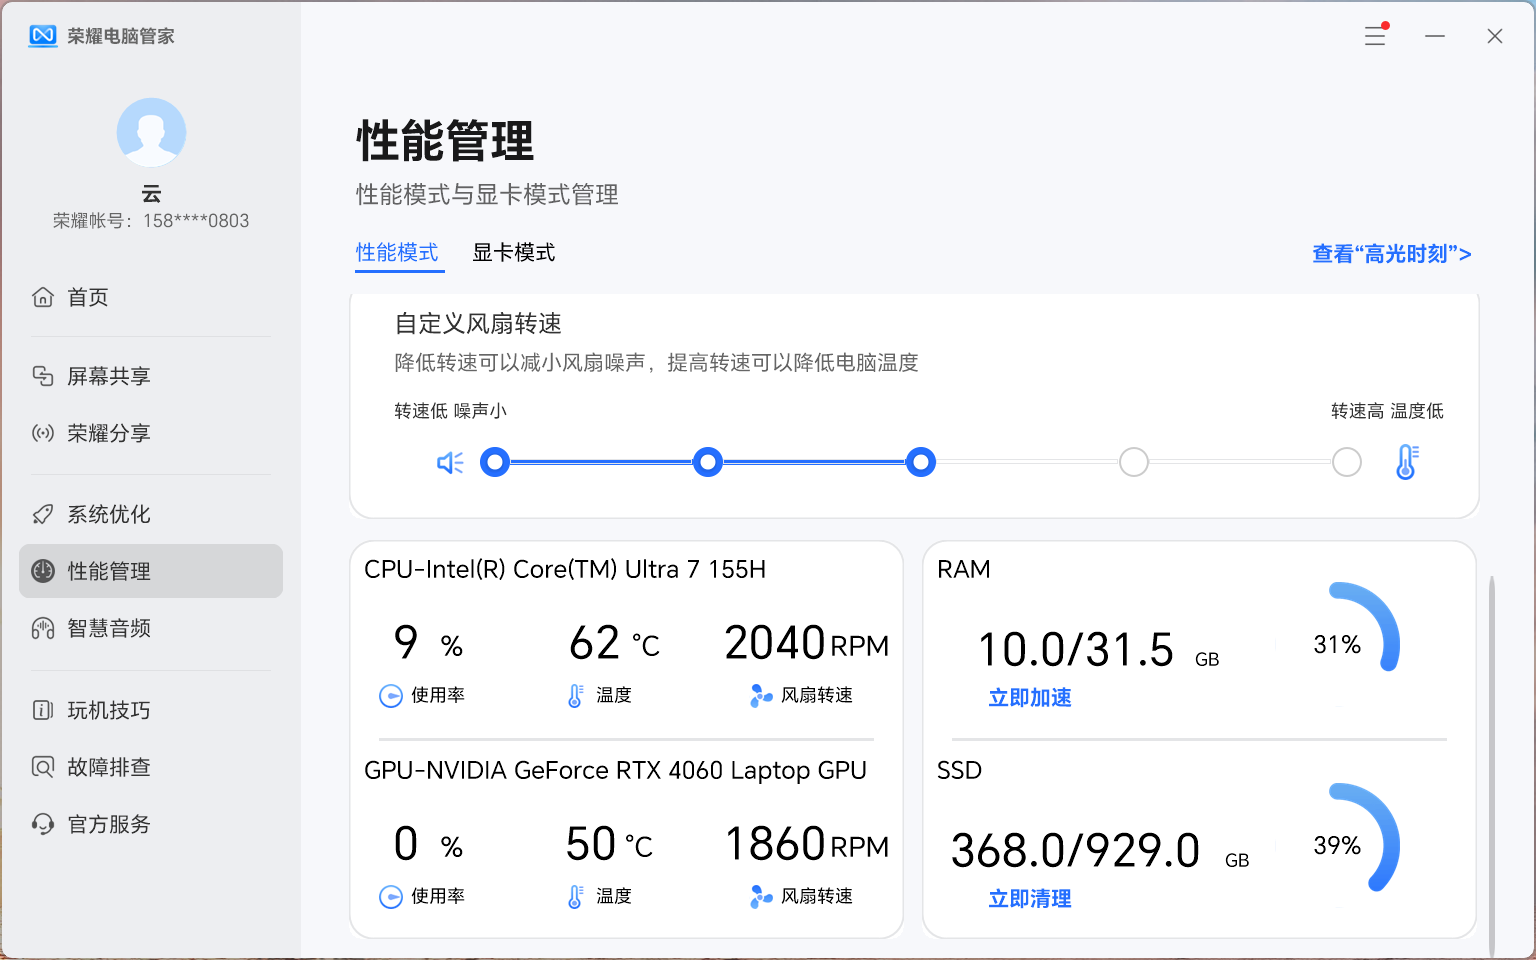This screenshot has width=1536, height=960.
Task: Open 荣耀分享 in the sidebar
Action: coord(151,433)
